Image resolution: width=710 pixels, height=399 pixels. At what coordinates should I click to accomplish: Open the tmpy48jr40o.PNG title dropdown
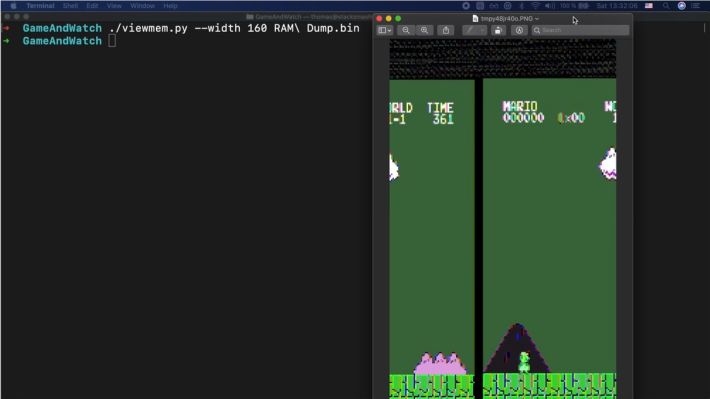[x=506, y=19]
